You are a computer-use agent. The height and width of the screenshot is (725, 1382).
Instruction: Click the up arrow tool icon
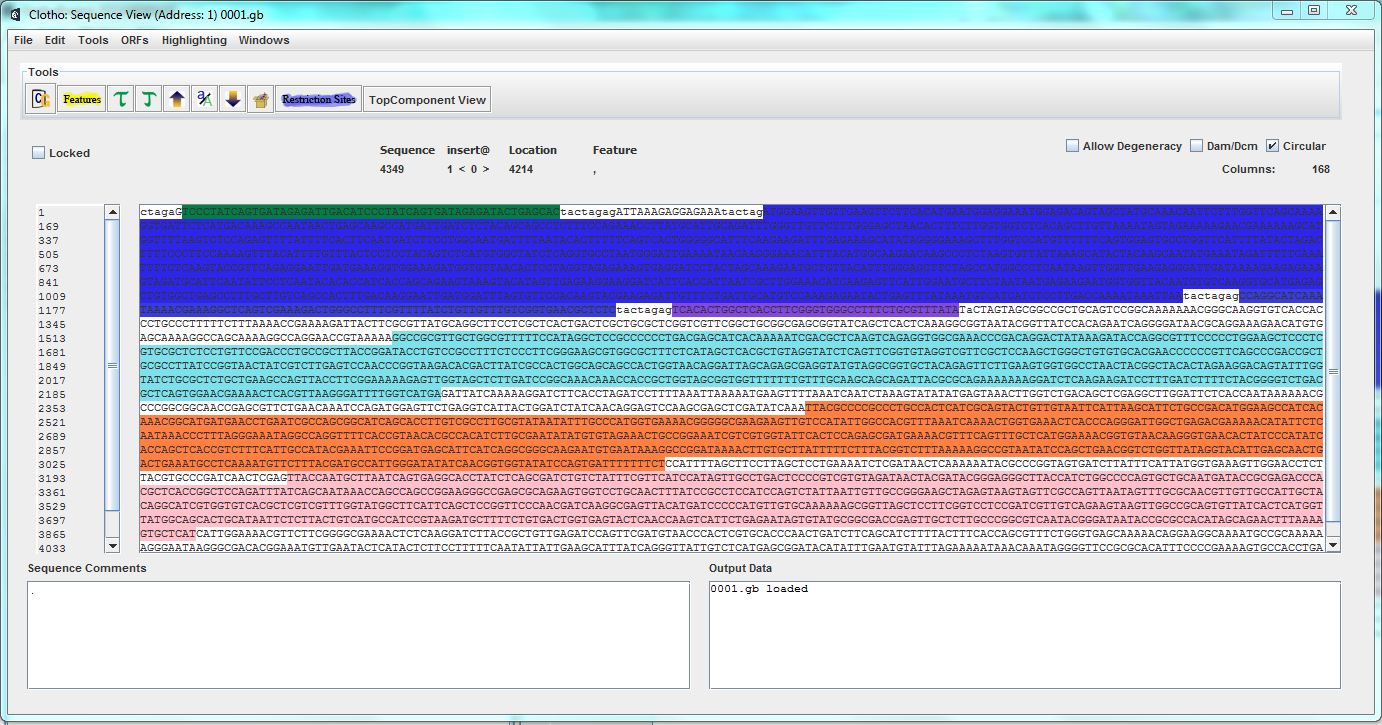click(177, 99)
